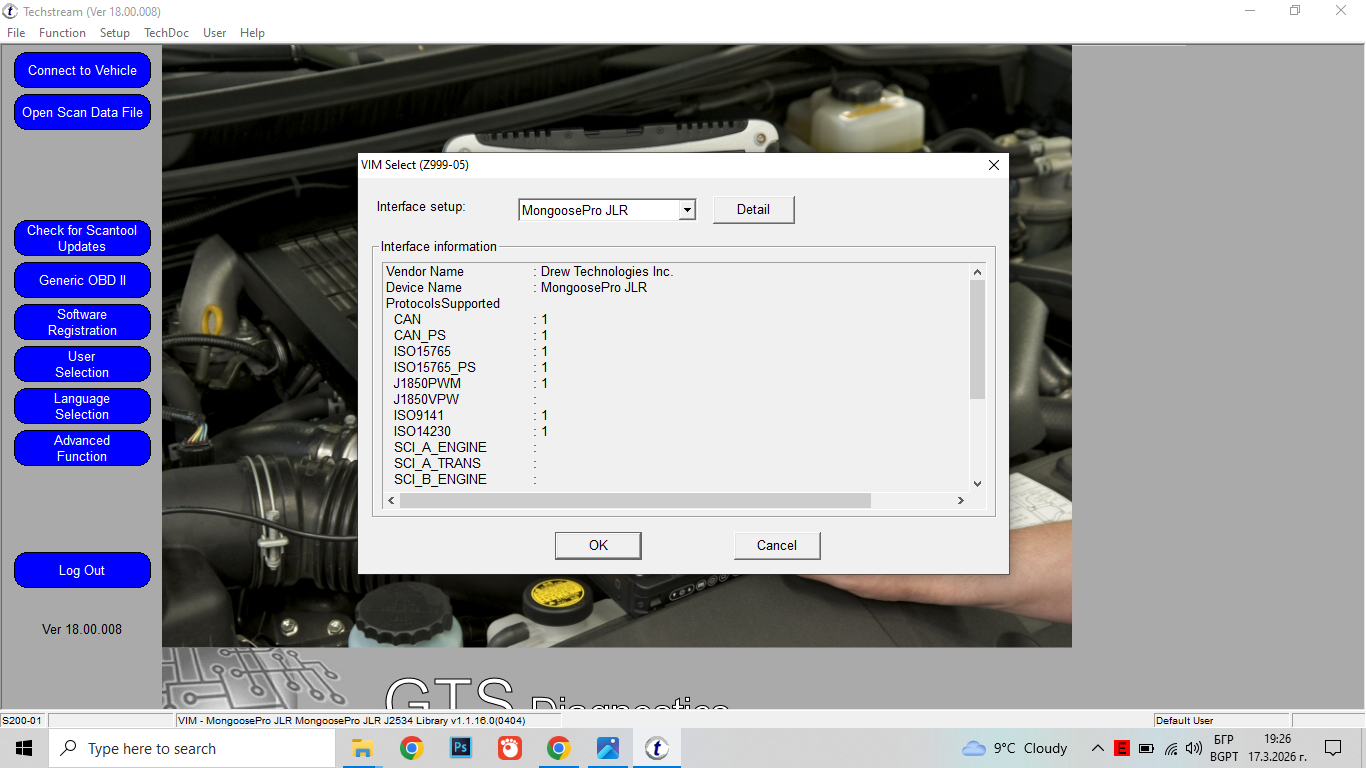Open the notification center icon
1366x768 pixels.
[1332, 748]
